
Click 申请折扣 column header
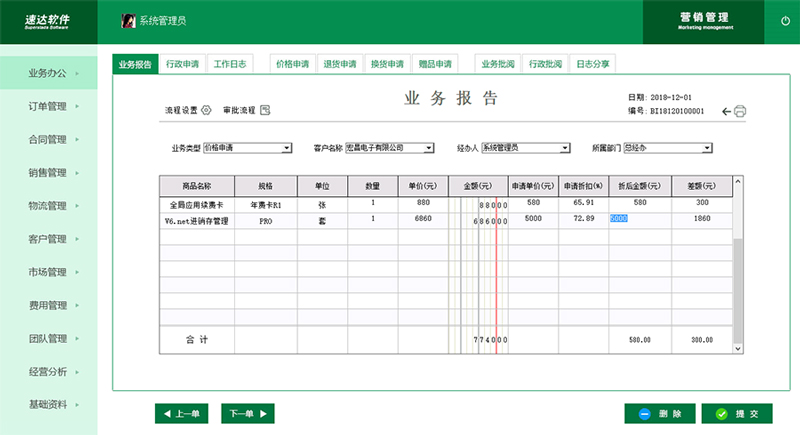(x=583, y=186)
